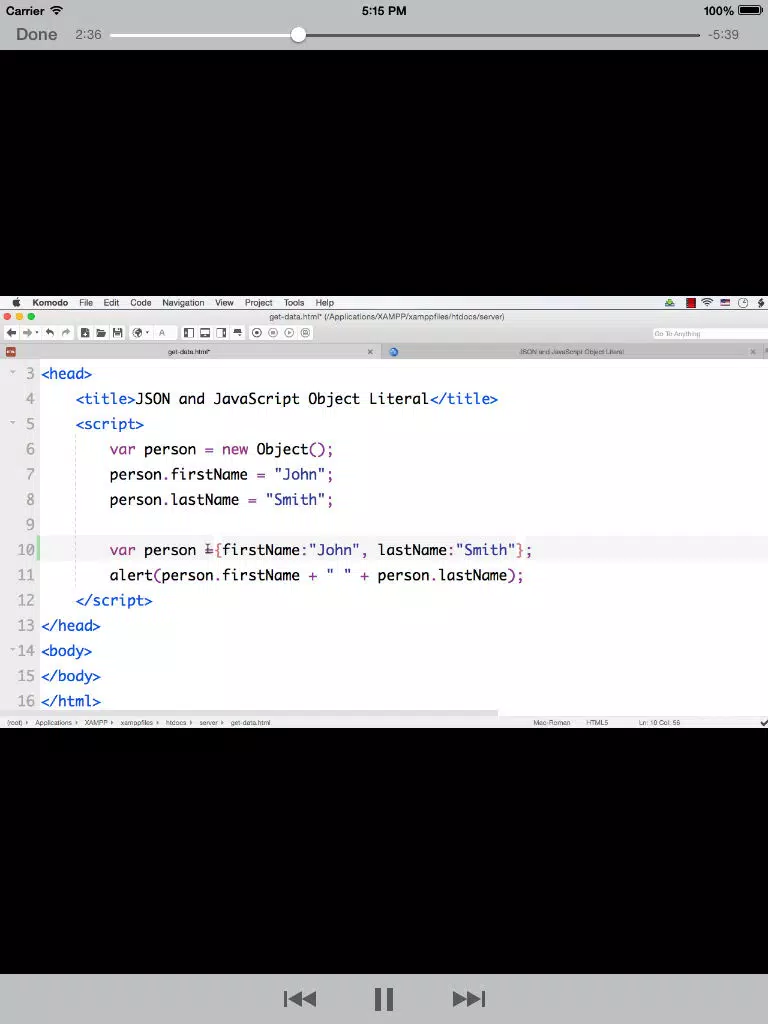
Task: Click the Save Macro to Toolbox icon
Action: tap(306, 332)
